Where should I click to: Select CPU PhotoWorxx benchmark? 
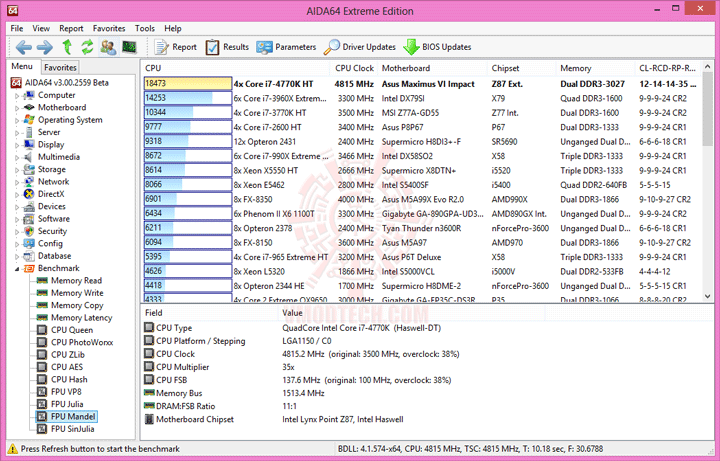point(75,343)
